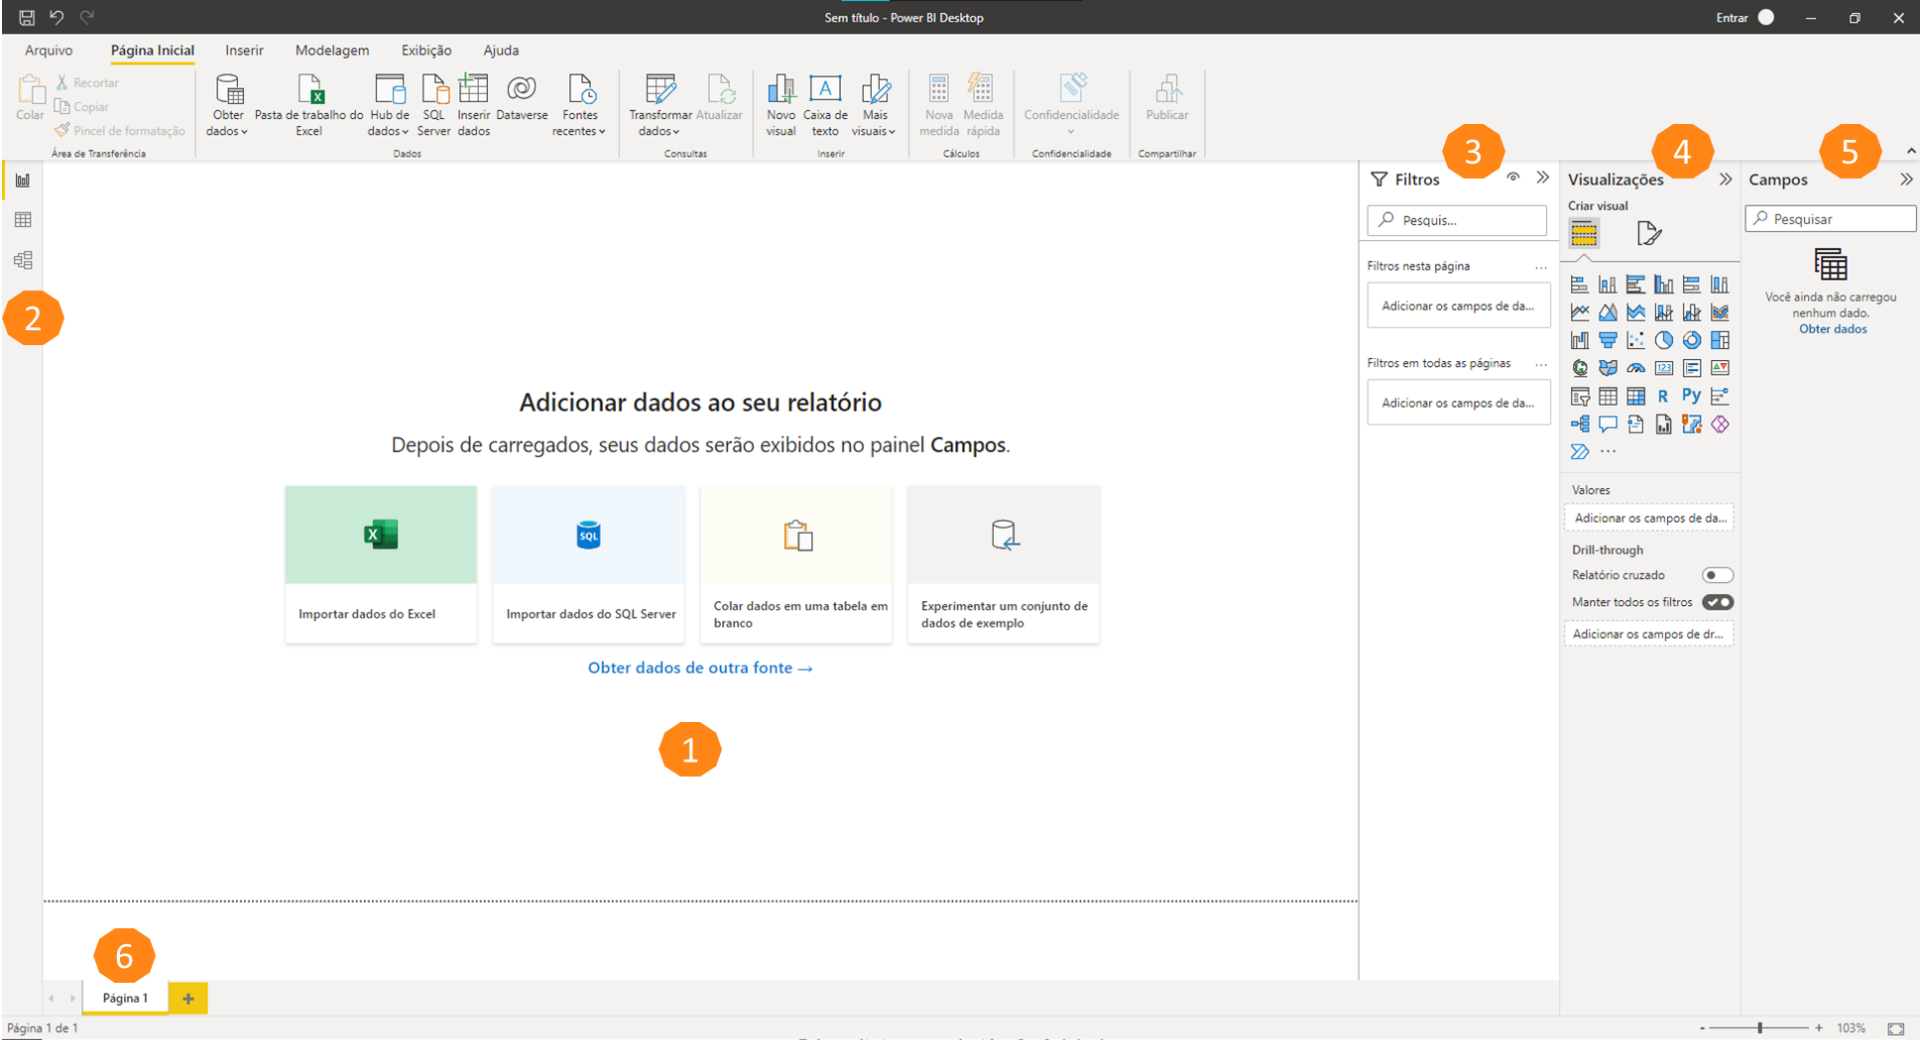
Task: Switch to the Modelagem ribbon tab
Action: coord(331,50)
